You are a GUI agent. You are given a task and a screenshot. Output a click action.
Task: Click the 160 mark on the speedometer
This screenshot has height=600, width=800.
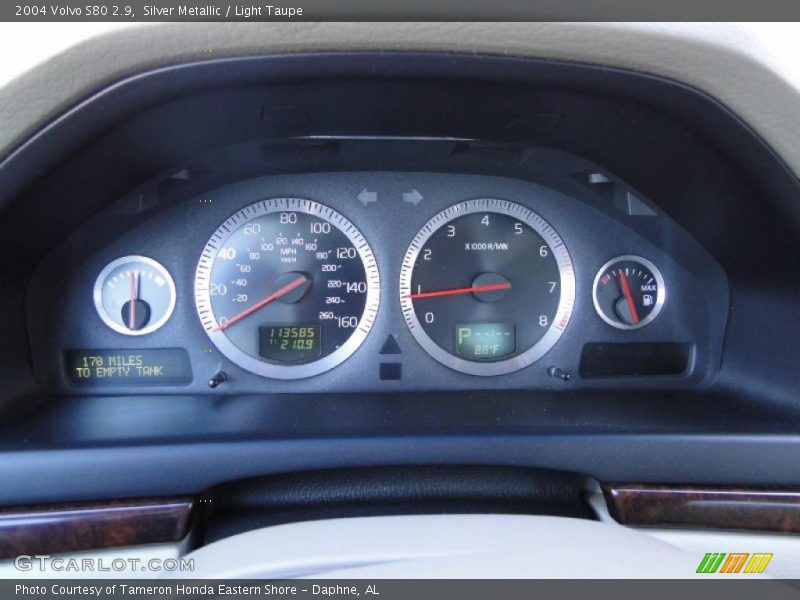click(x=347, y=321)
